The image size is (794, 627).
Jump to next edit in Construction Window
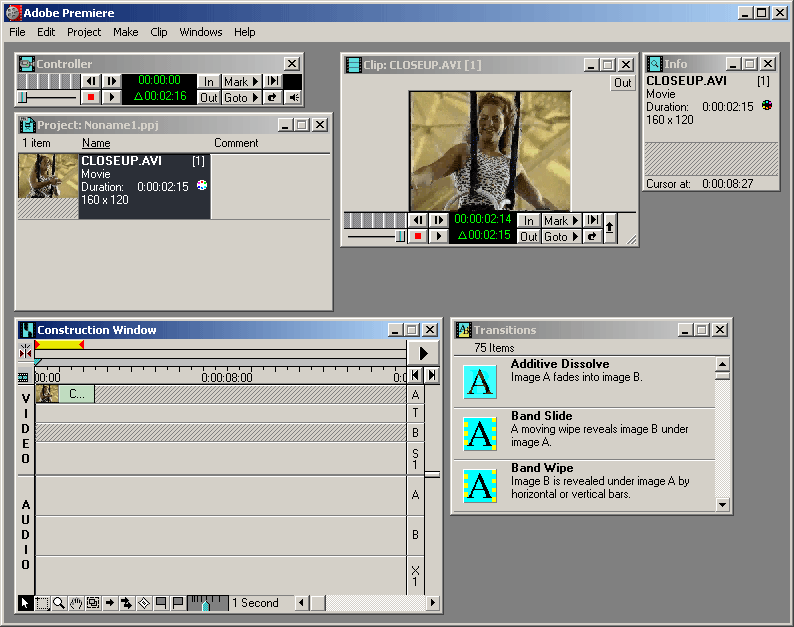point(432,375)
